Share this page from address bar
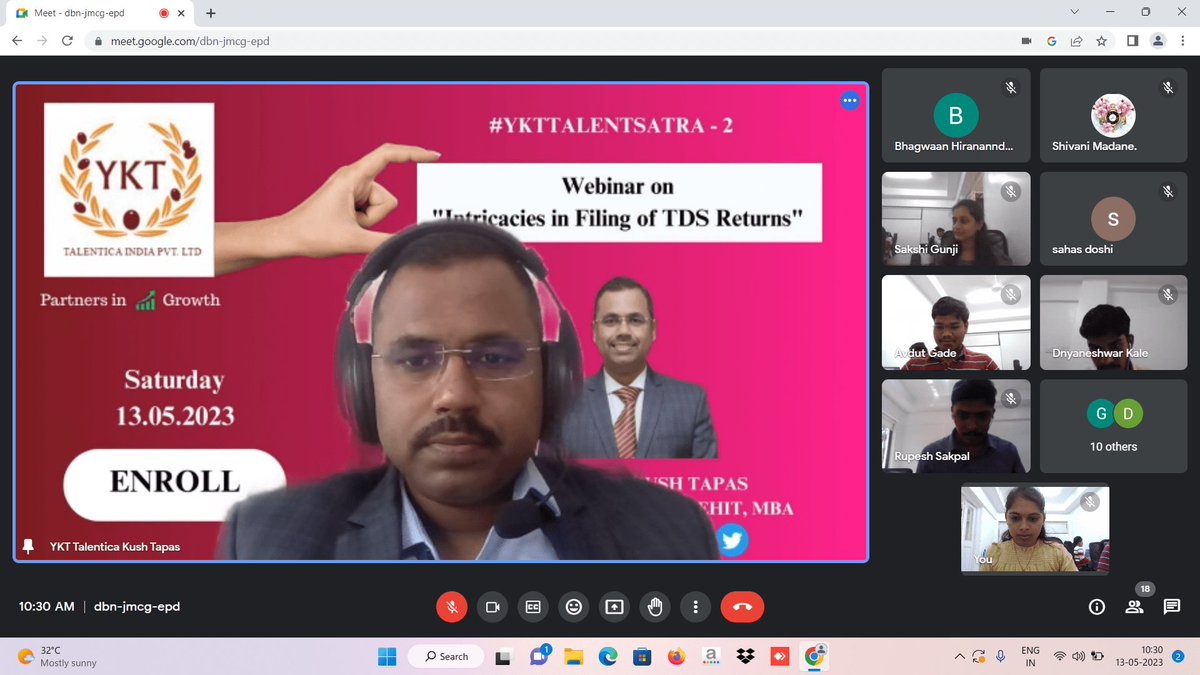This screenshot has width=1200, height=675. [x=1076, y=41]
